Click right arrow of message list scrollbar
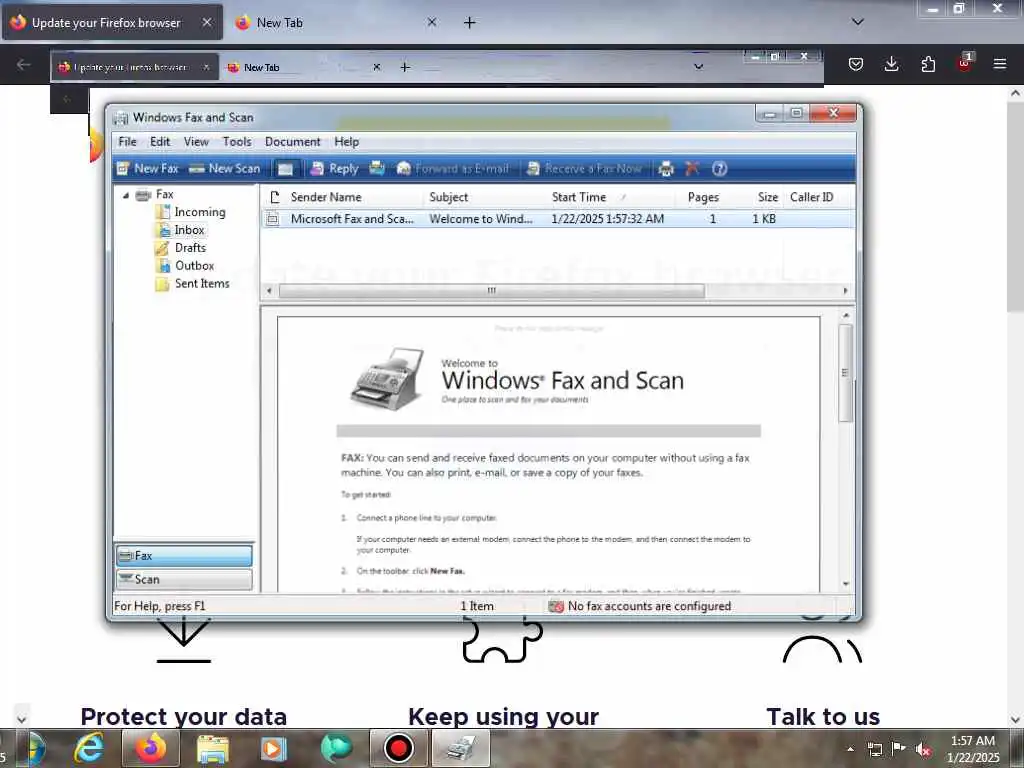 coord(846,291)
